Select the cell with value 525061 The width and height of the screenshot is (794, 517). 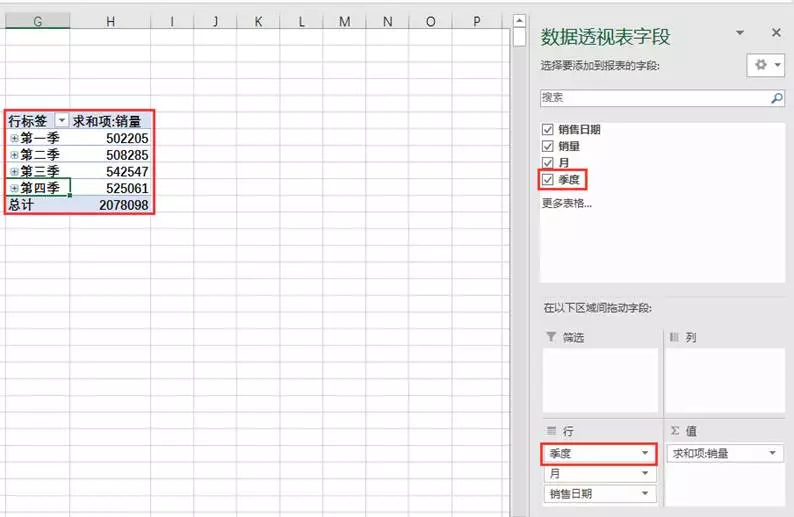(110, 188)
